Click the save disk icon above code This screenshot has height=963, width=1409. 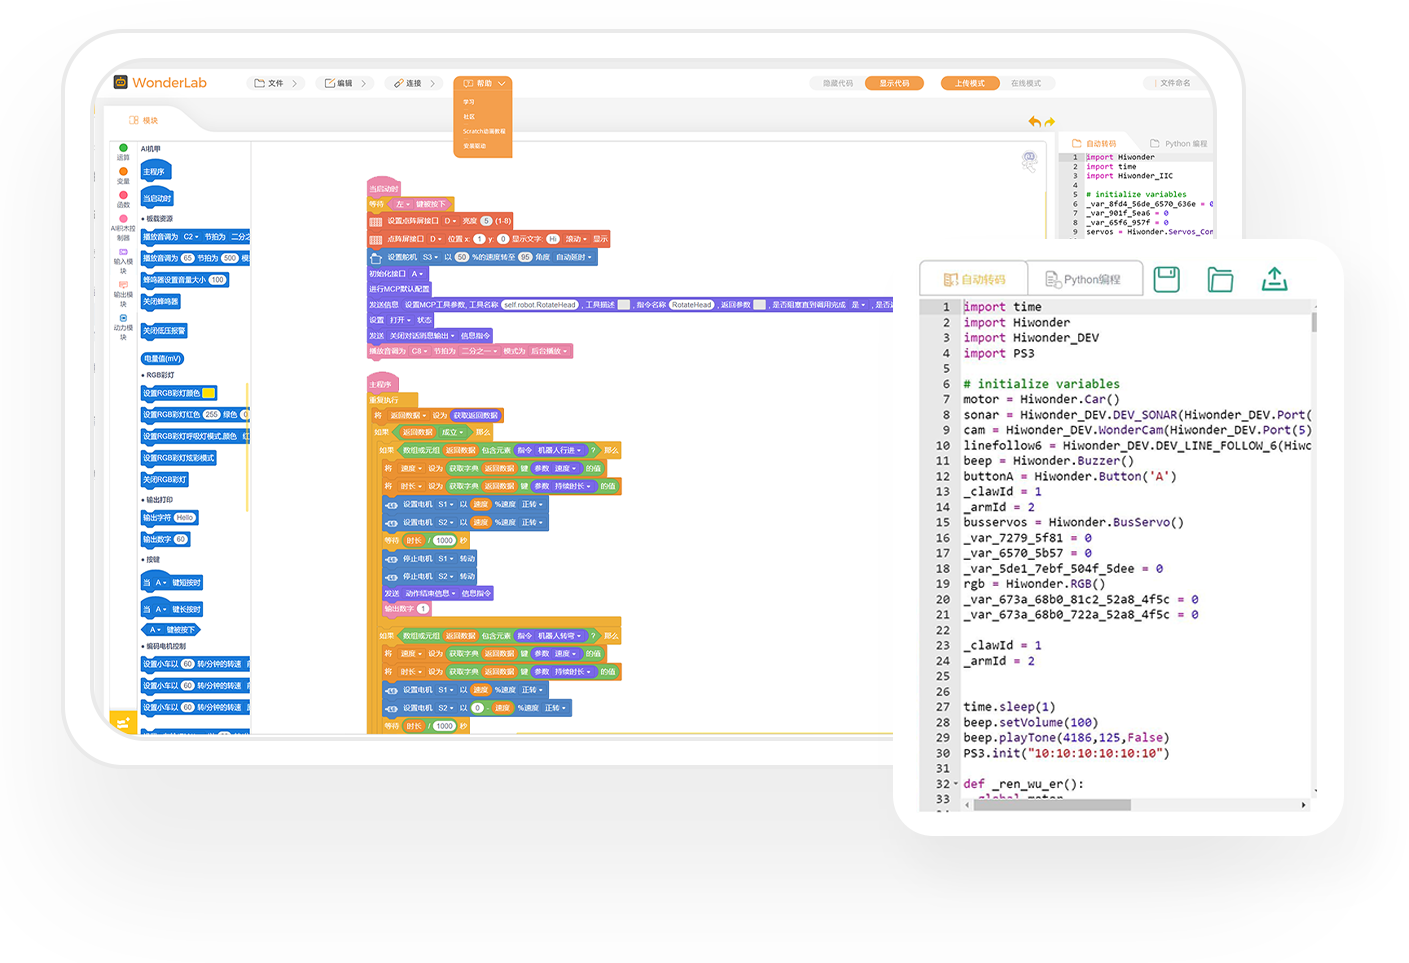1166,279
